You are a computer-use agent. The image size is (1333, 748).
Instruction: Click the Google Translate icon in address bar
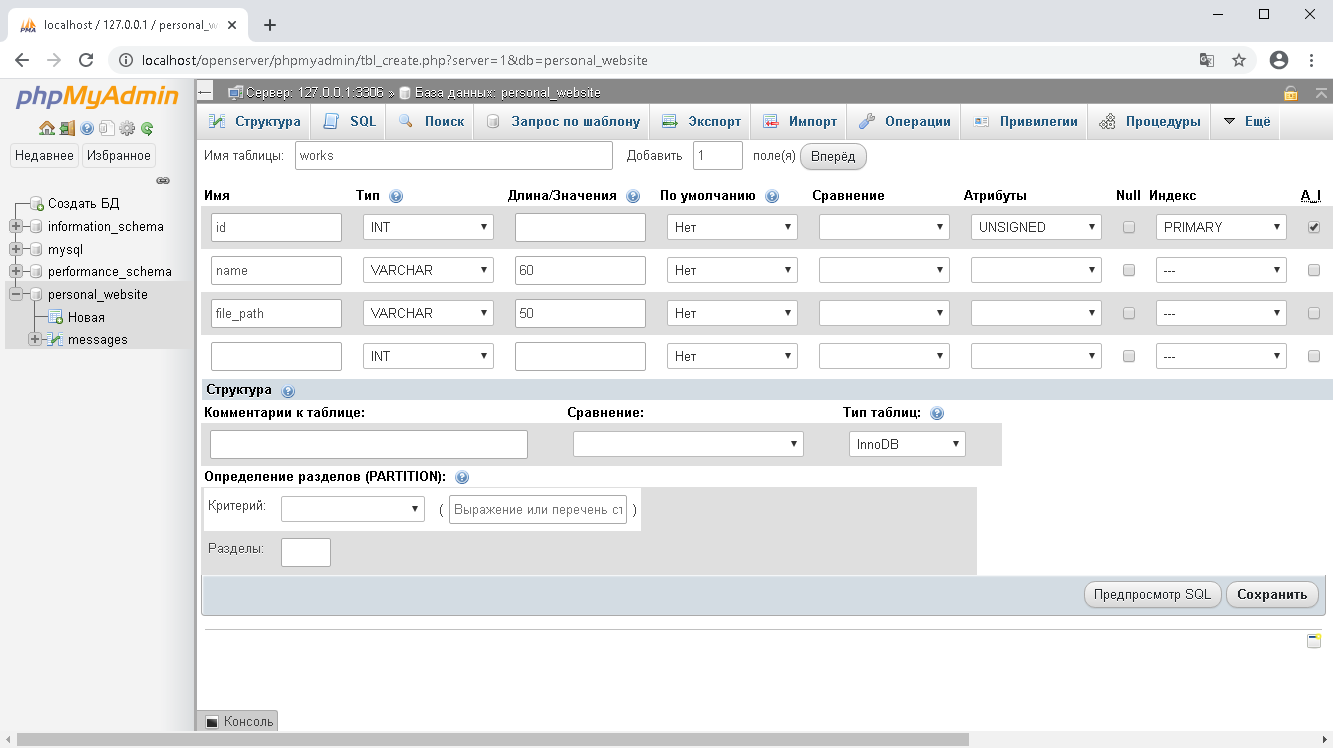tap(1207, 60)
